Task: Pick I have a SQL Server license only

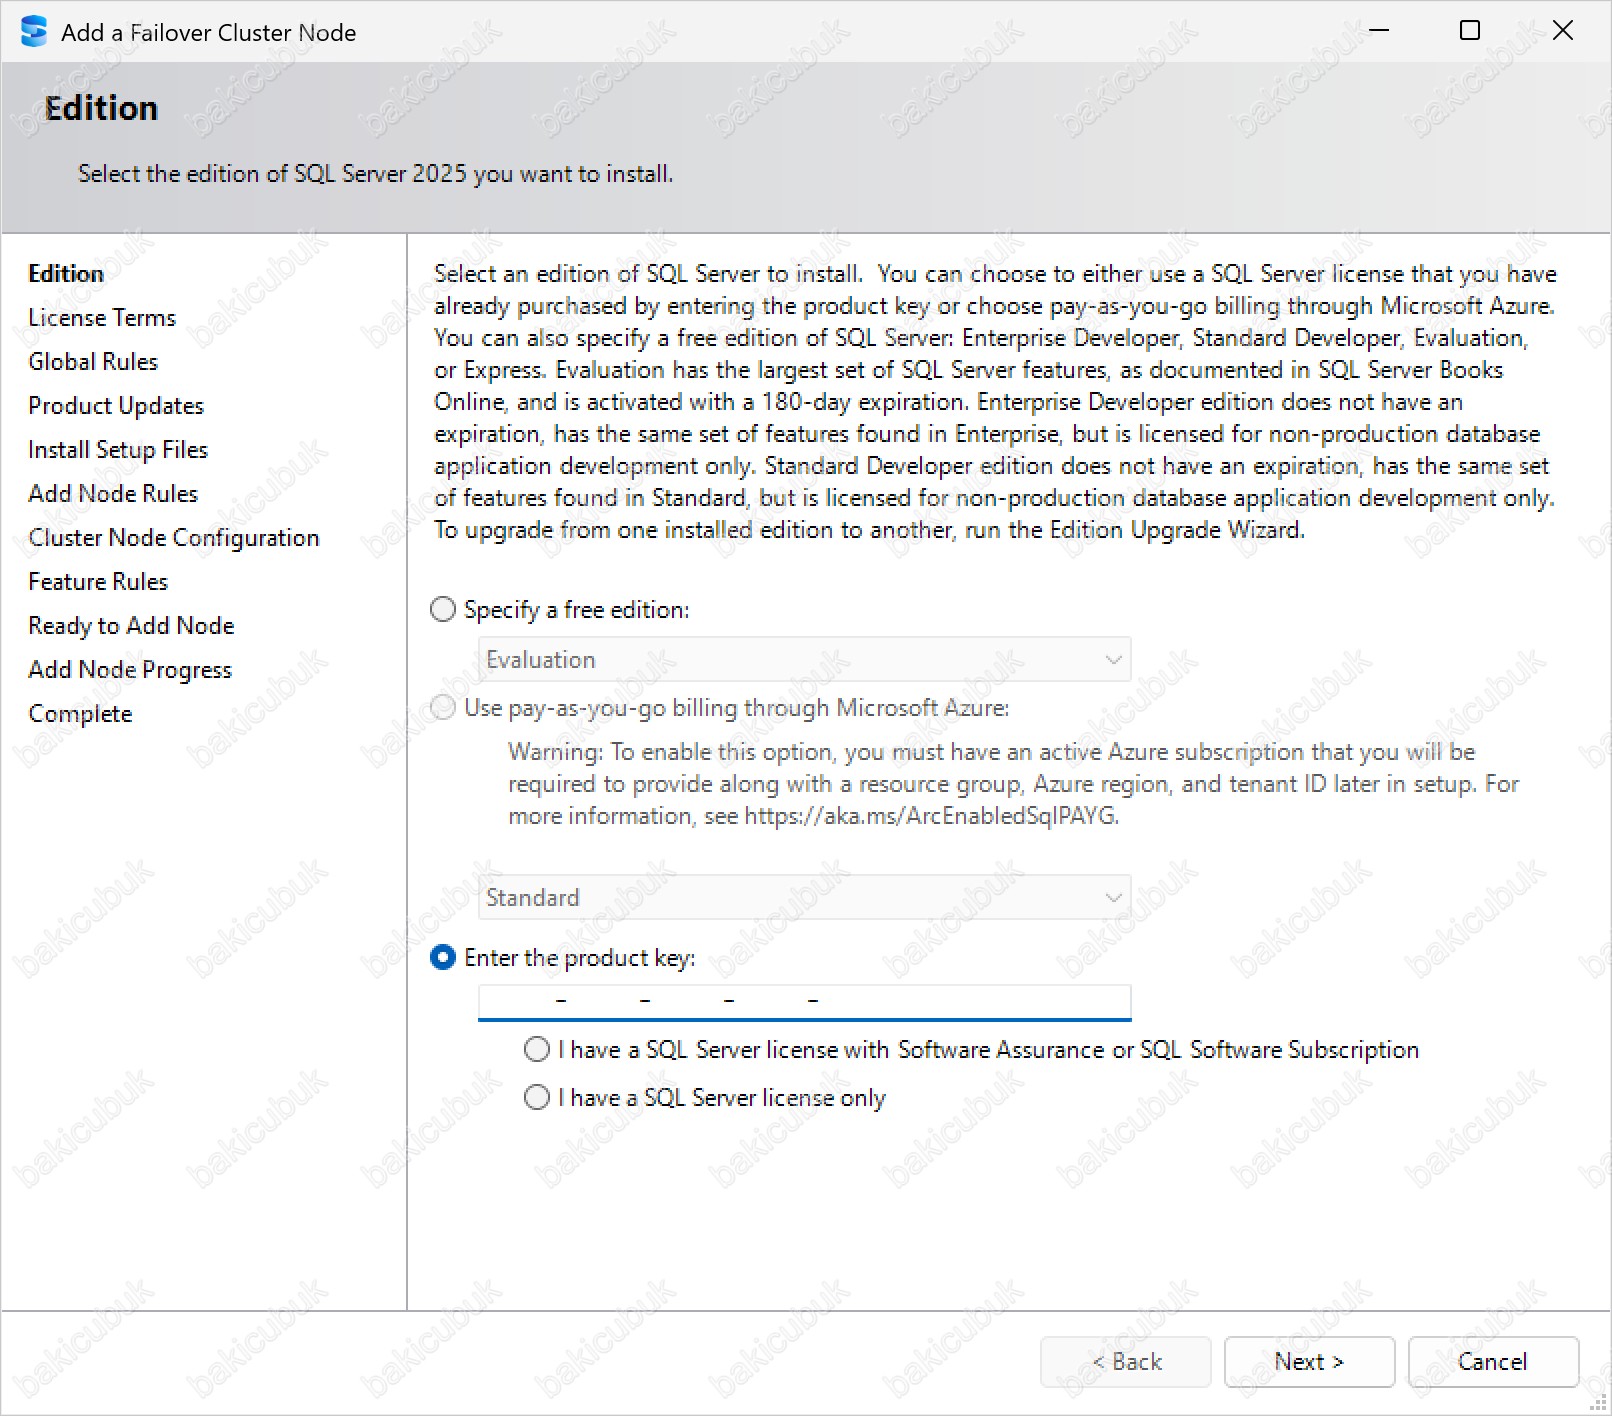Action: 537,1097
